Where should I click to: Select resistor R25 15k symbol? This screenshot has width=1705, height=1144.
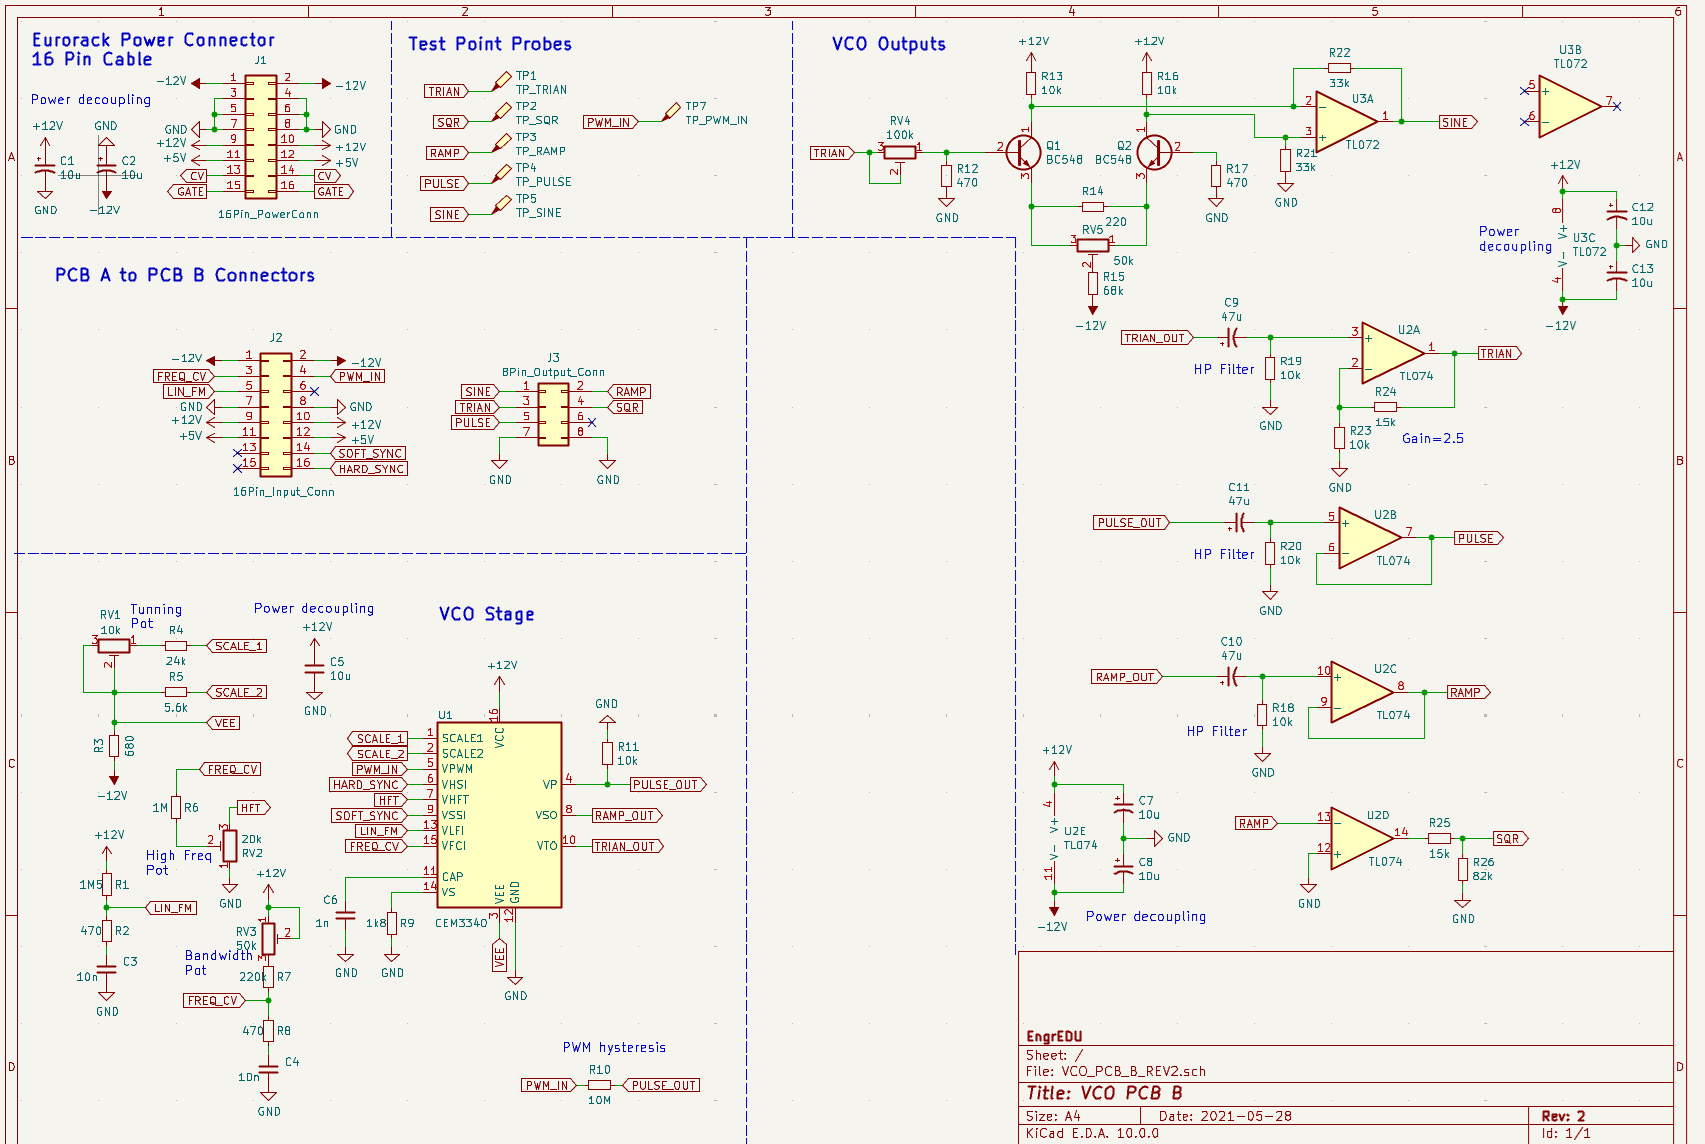[x=1439, y=839]
